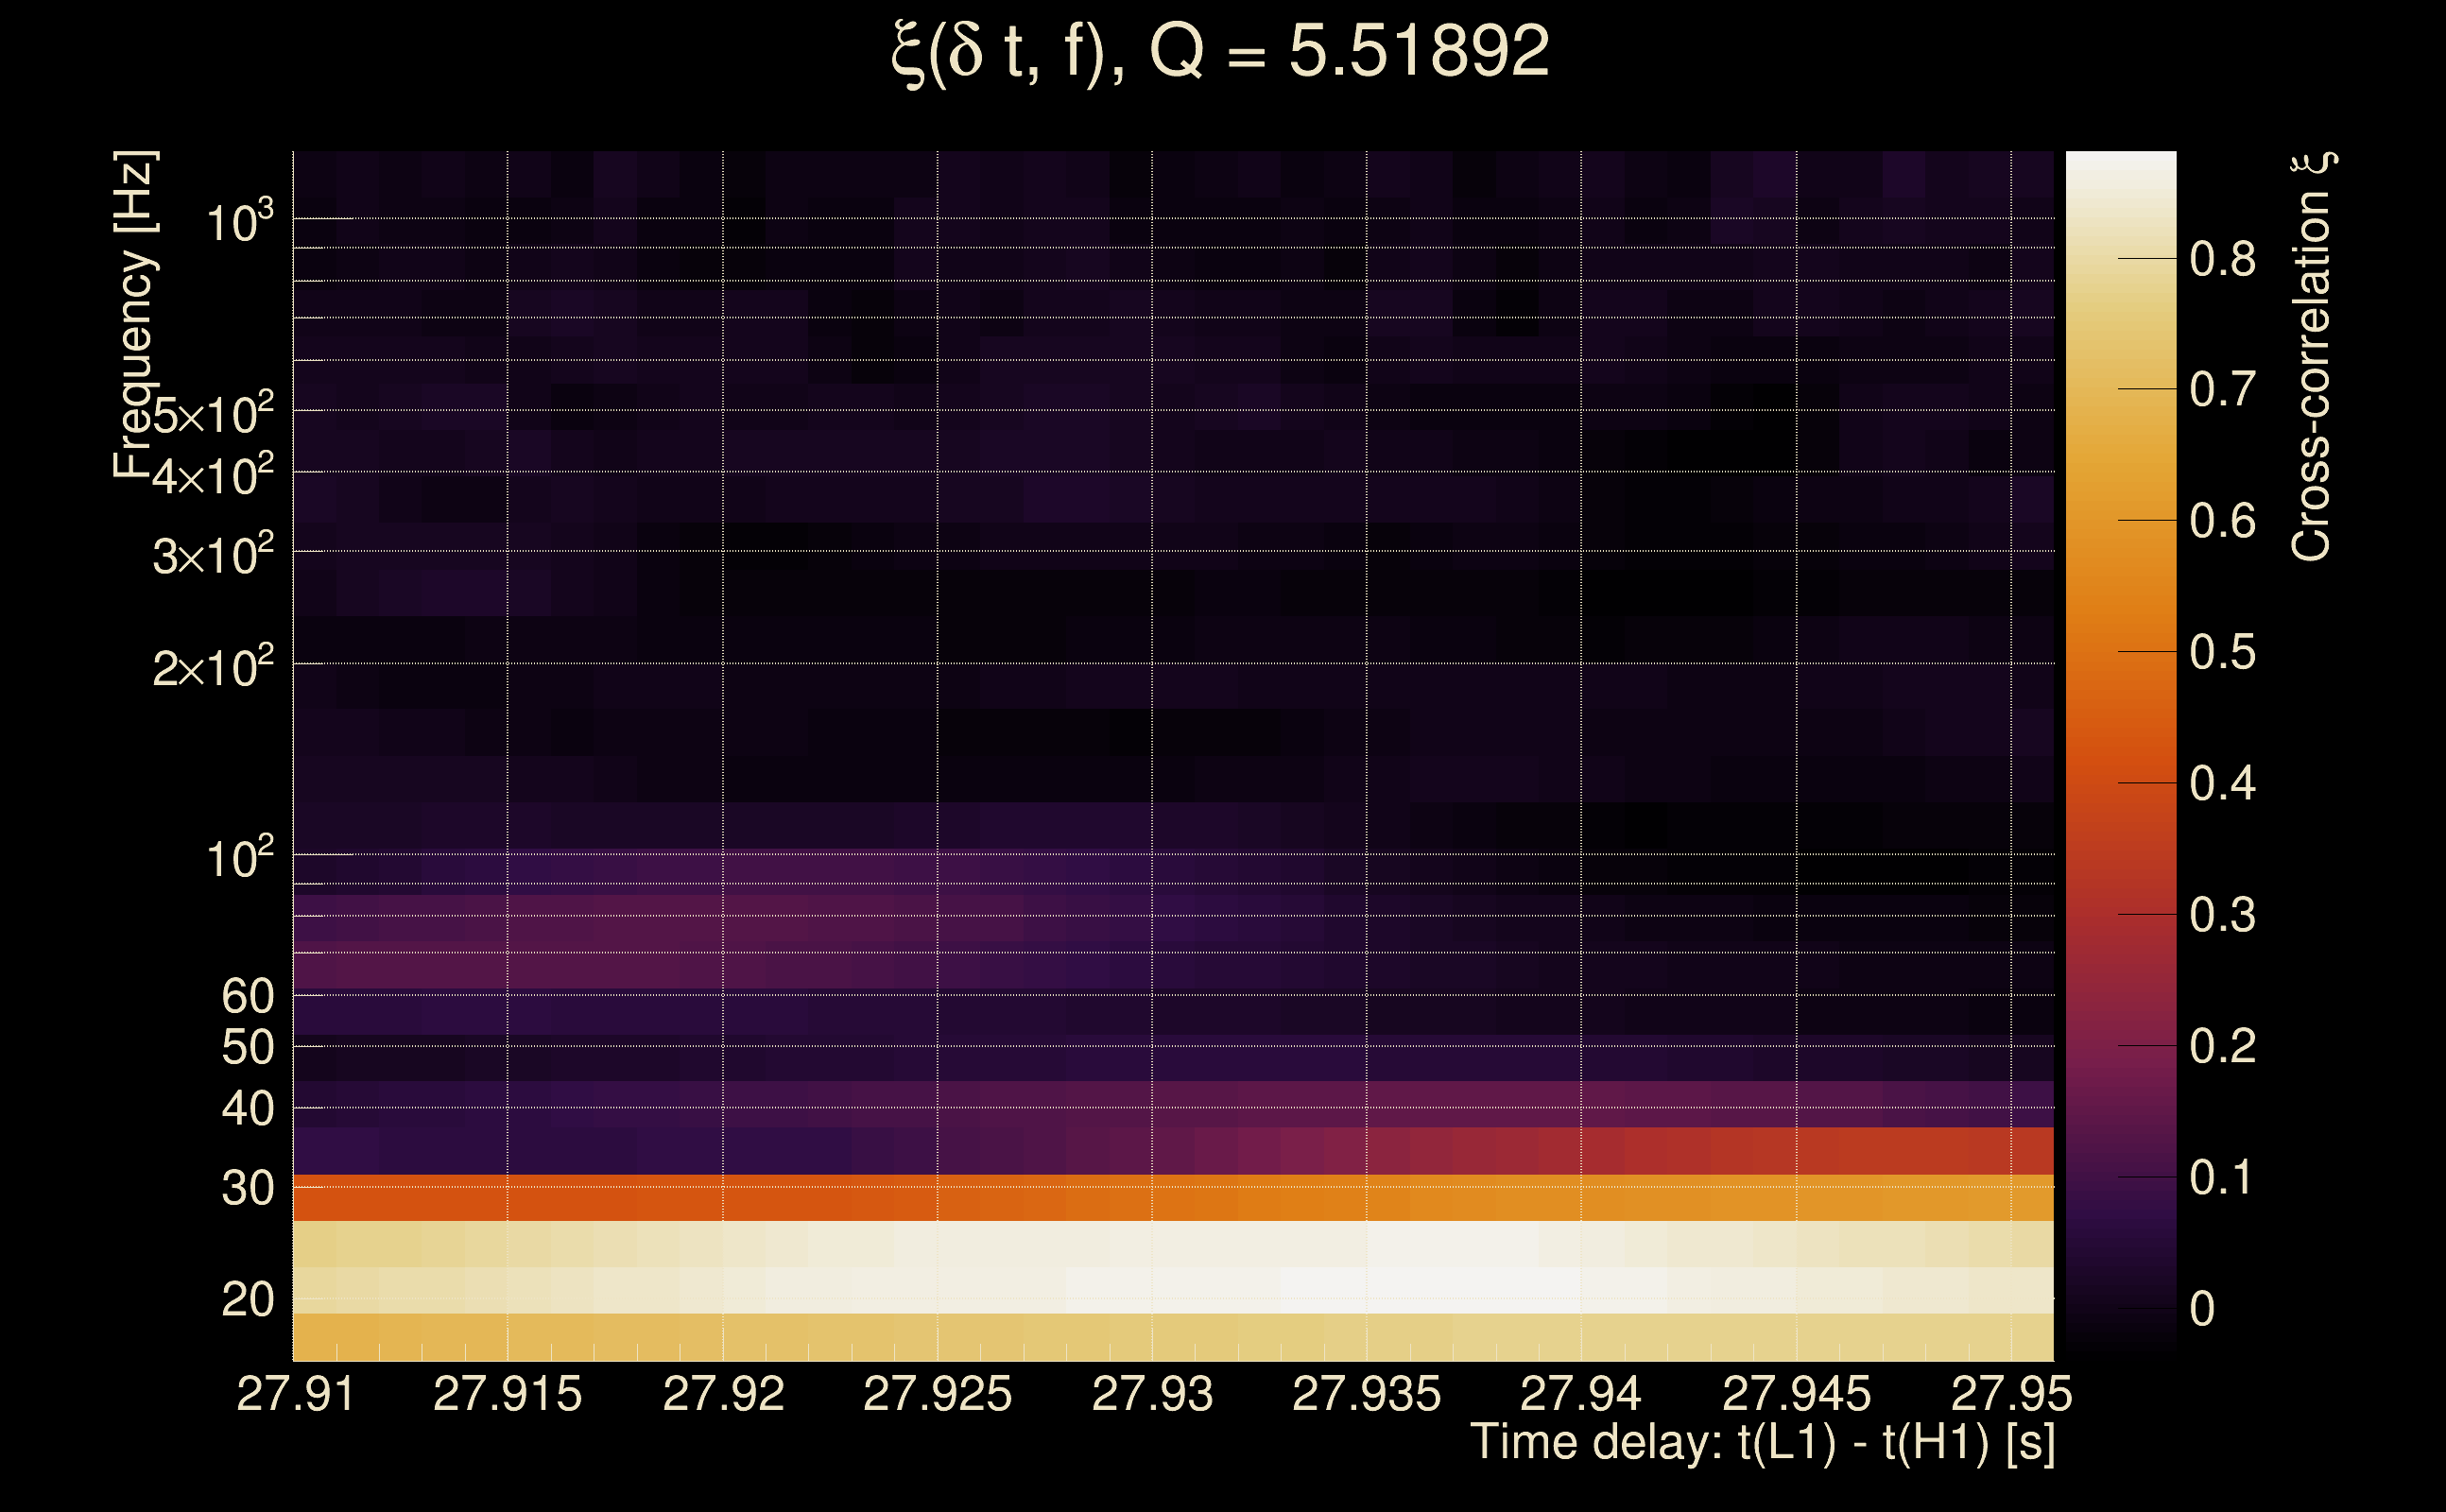Click the 27.915 time delay tick label
This screenshot has width=2446, height=1512.
[x=507, y=1394]
